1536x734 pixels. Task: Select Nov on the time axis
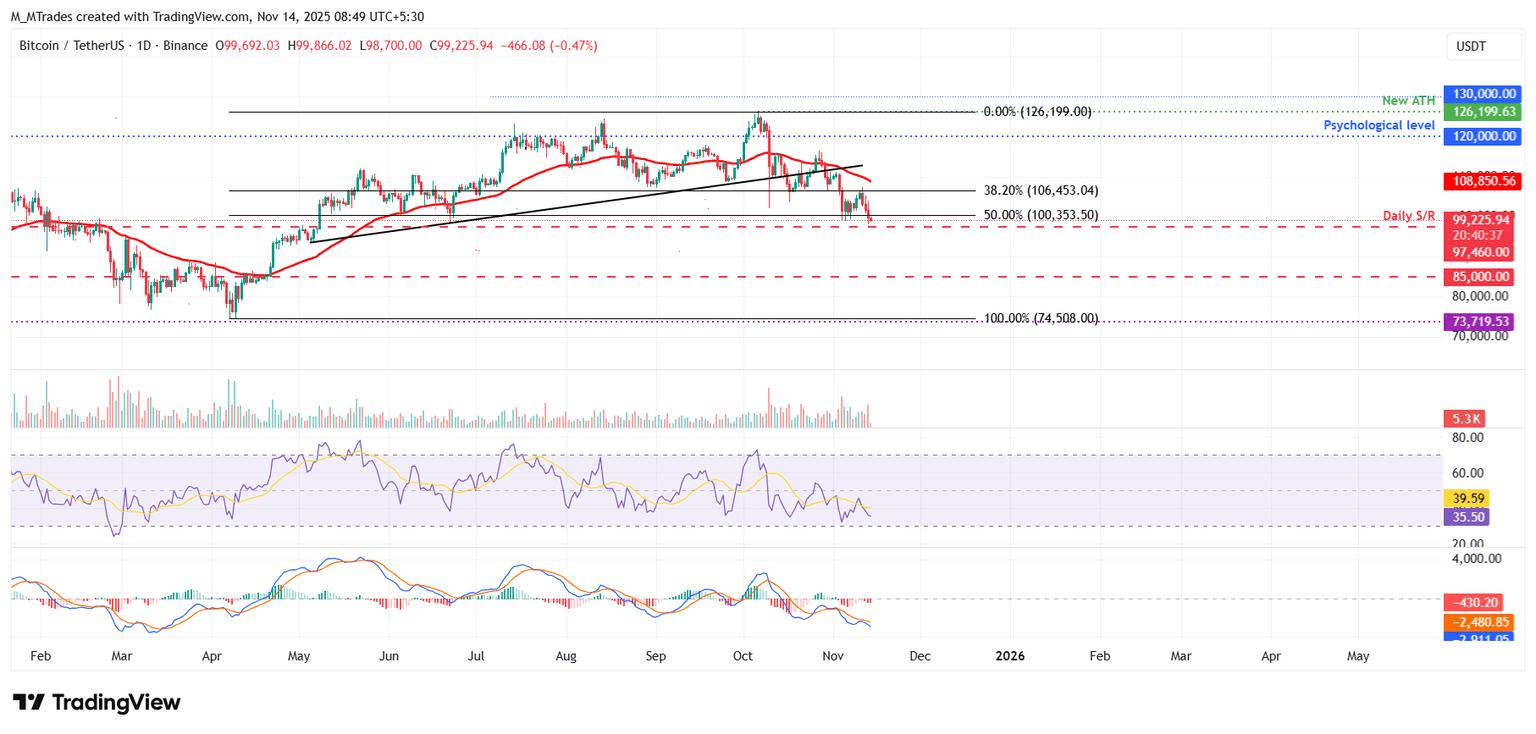[833, 656]
